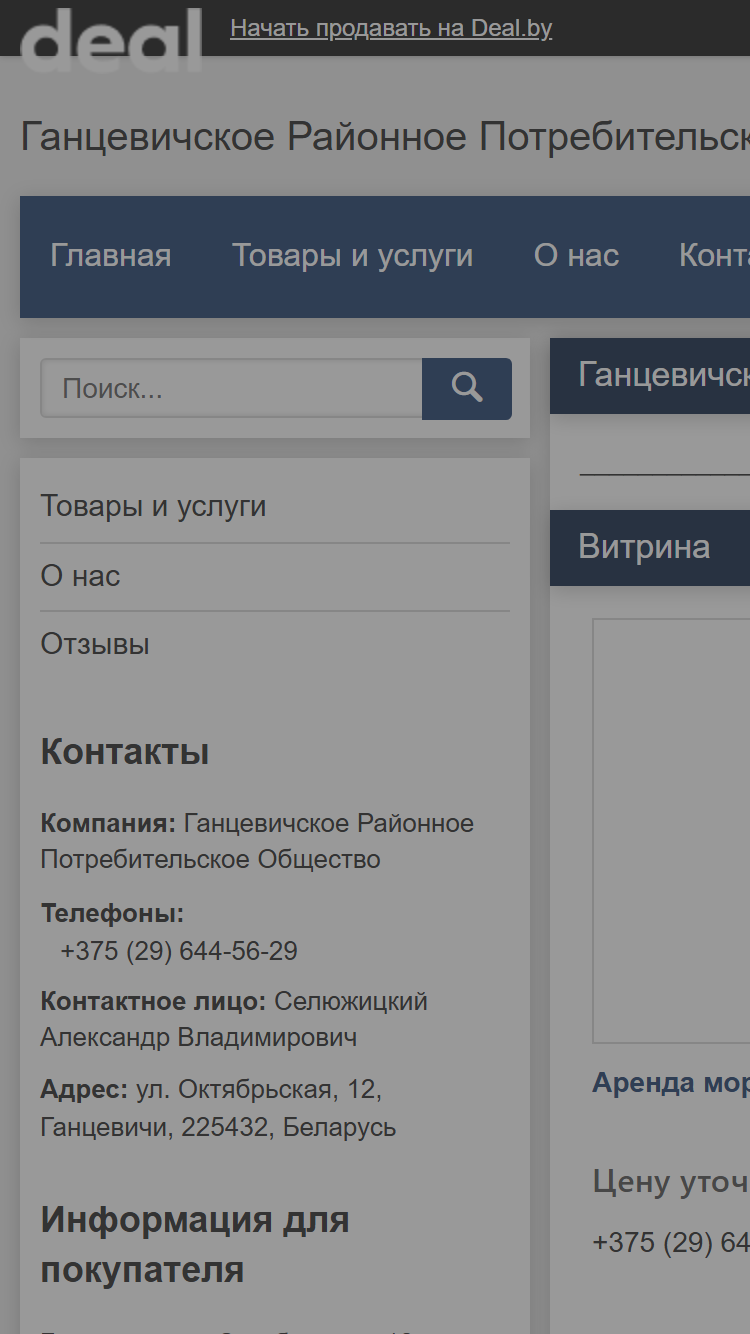
Task: Select 'О нас' in the sidebar list
Action: (x=80, y=576)
